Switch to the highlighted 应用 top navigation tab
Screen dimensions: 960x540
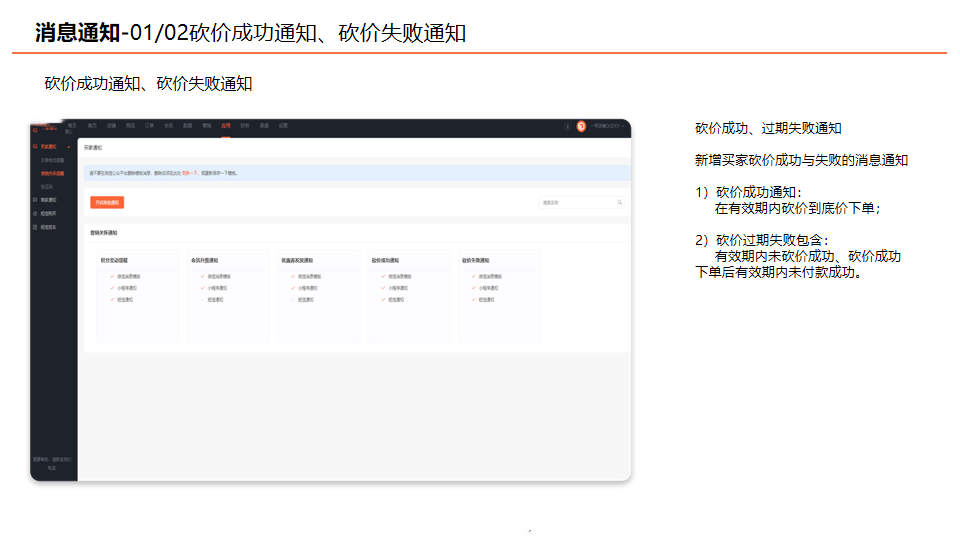pyautogui.click(x=226, y=126)
